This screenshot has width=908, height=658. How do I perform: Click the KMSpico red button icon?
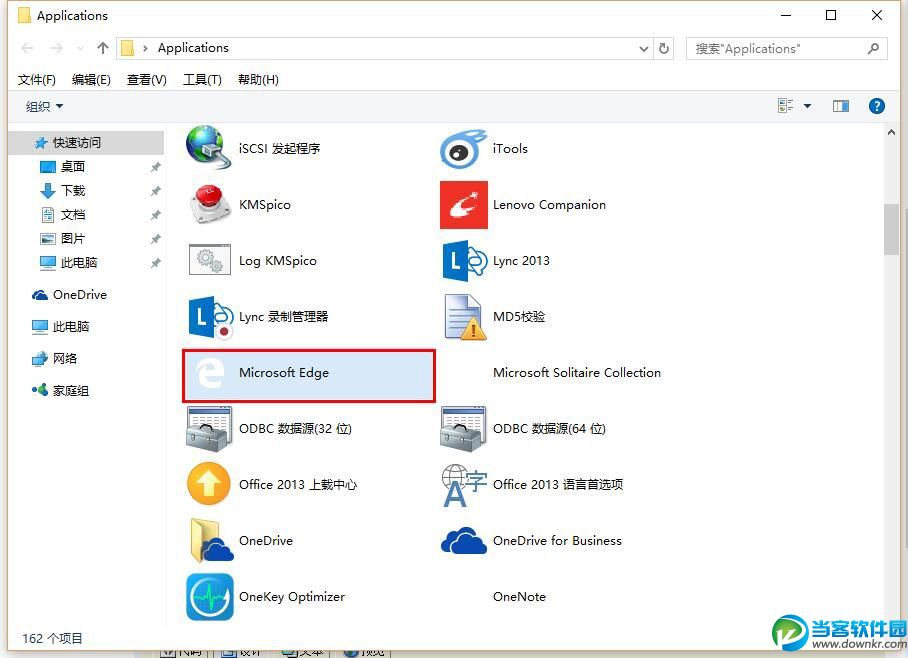(209, 204)
